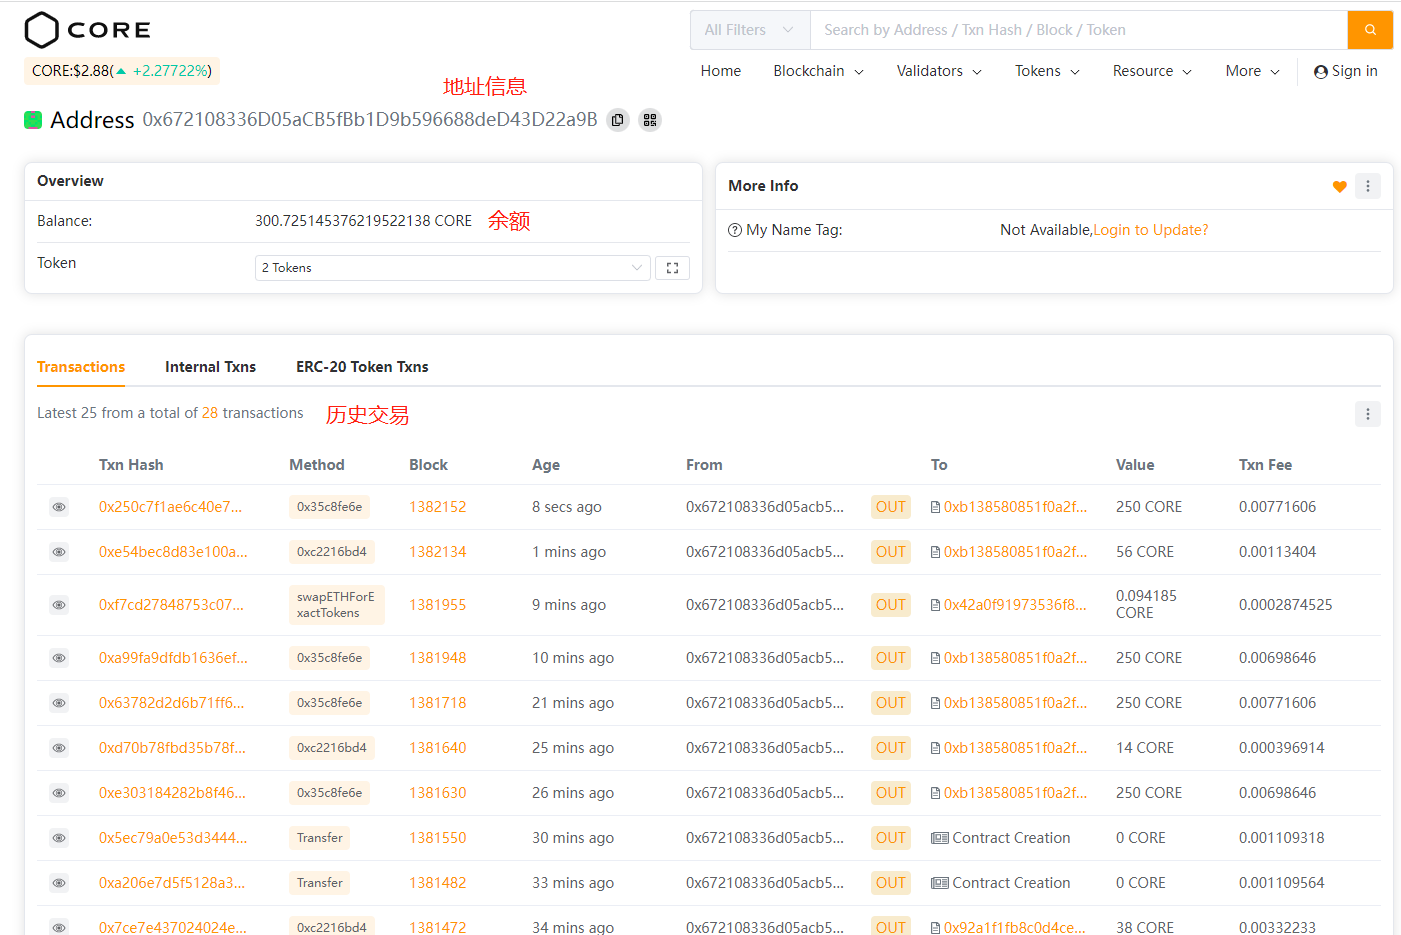Click the orange heart favorite icon

coord(1339,187)
